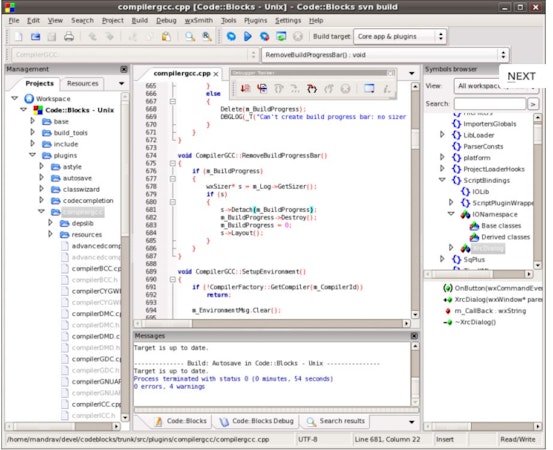Click the Save file toolbar icon
Viewport: 553px width, 450px height.
pos(52,36)
